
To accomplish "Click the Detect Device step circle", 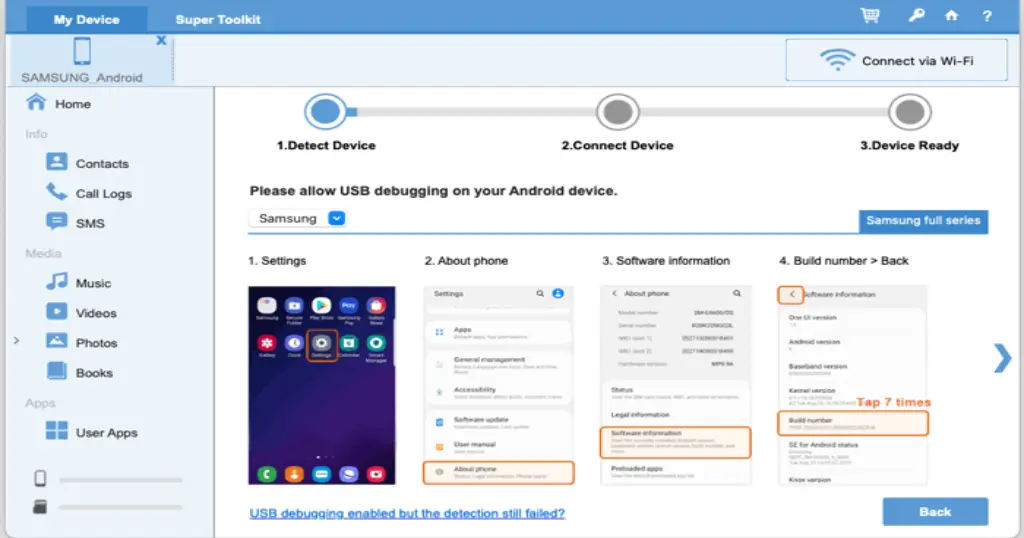I will 325,112.
